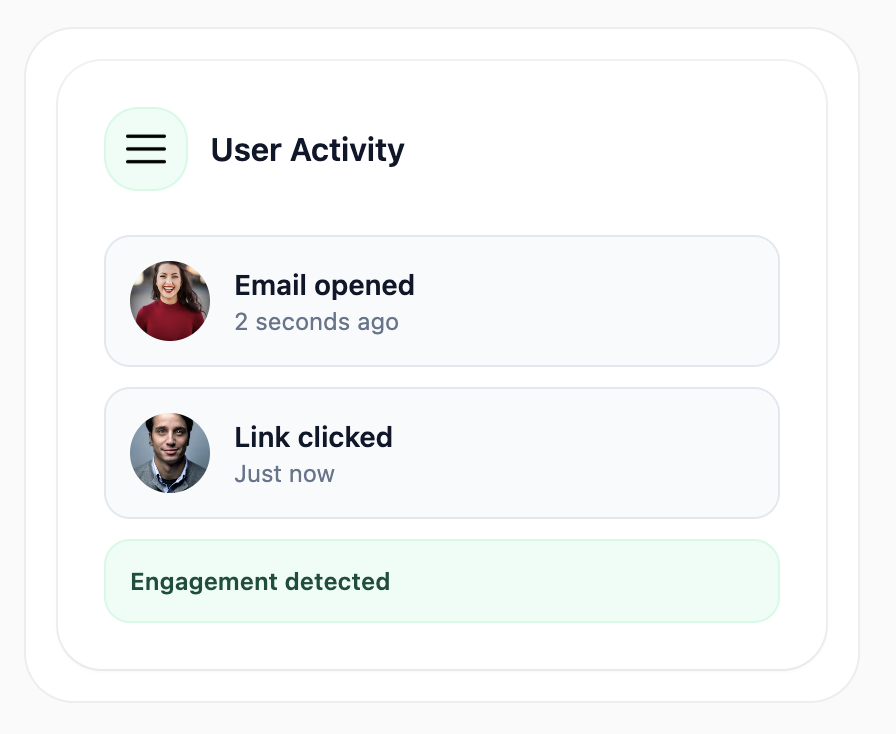This screenshot has width=896, height=734.
Task: Click the avatar on the Email opened card
Action: click(169, 300)
